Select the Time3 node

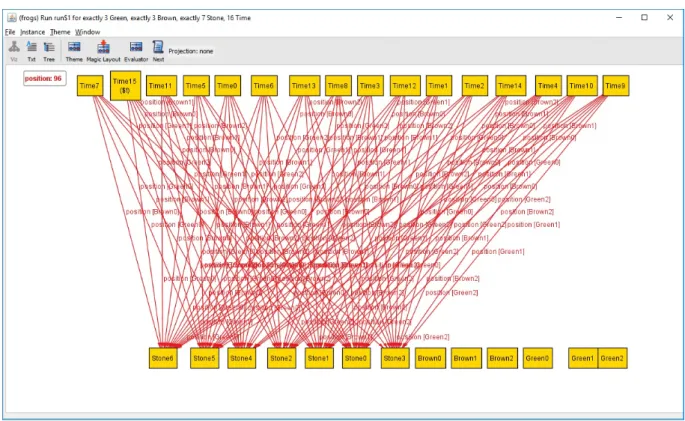tap(370, 86)
